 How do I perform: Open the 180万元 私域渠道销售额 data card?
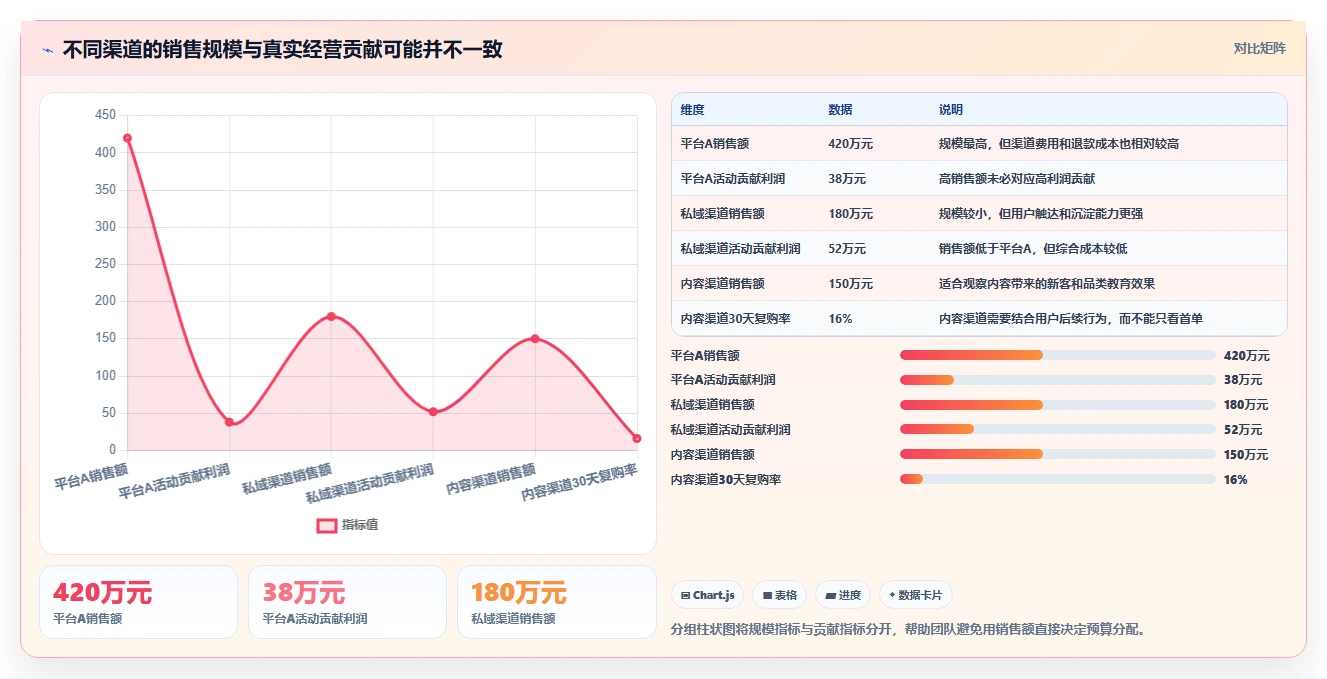click(x=557, y=602)
